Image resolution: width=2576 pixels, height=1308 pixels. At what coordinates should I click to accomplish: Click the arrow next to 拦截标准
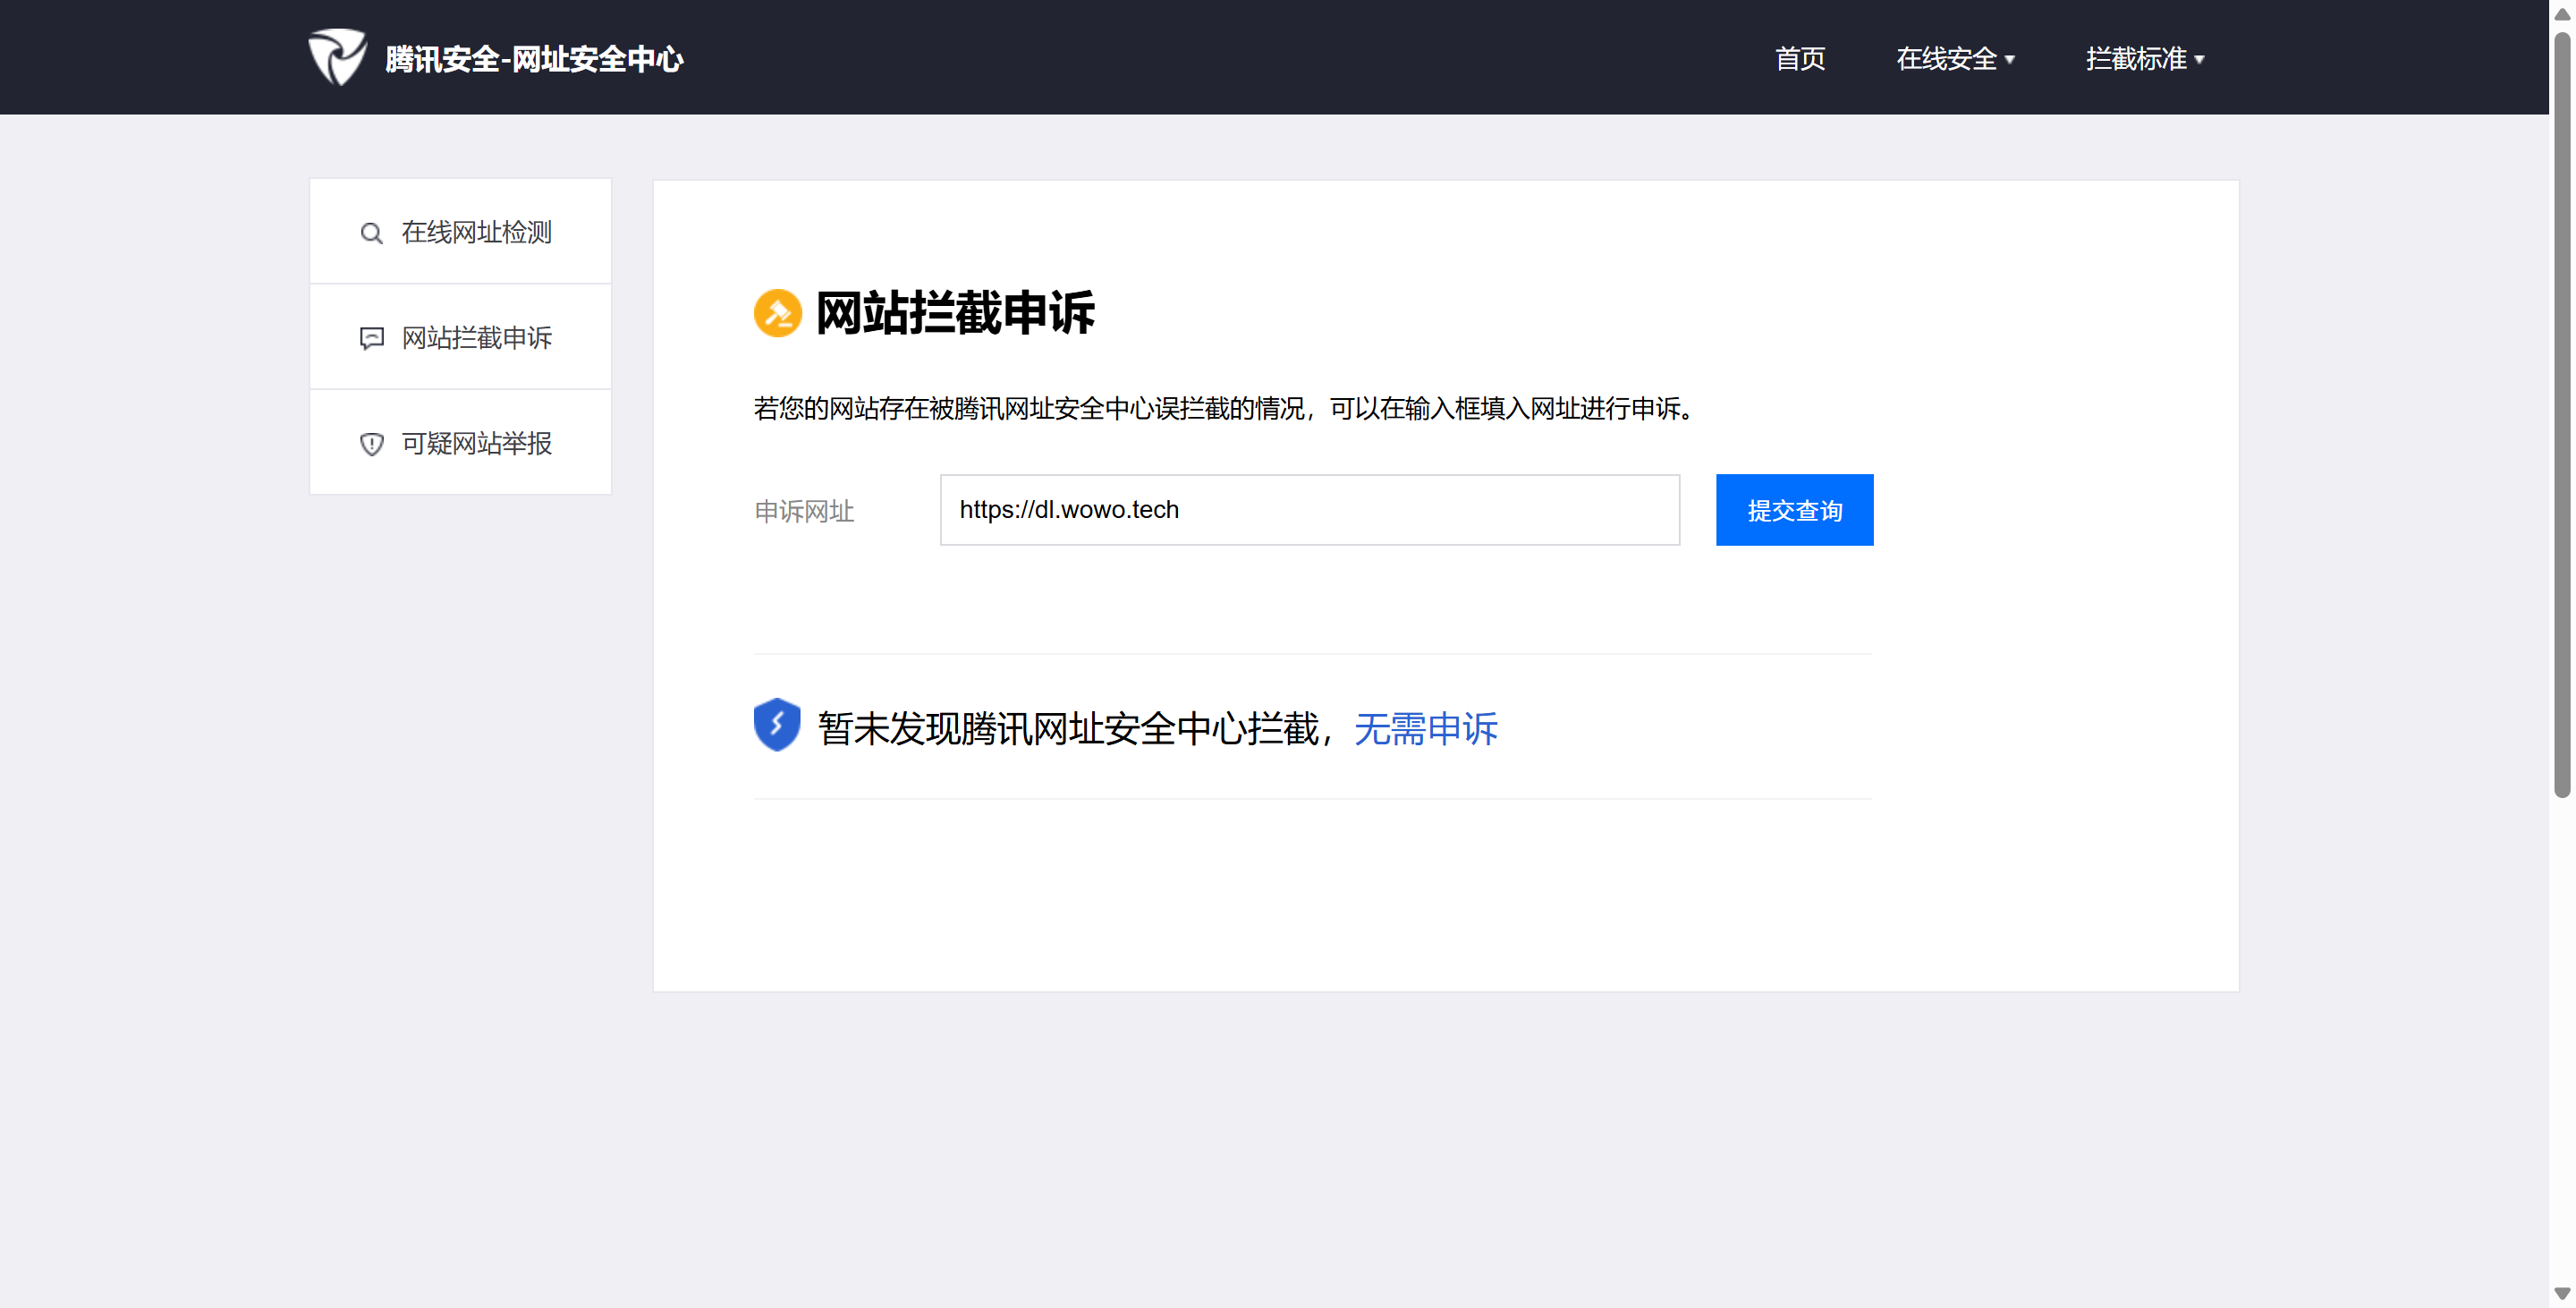(2199, 60)
